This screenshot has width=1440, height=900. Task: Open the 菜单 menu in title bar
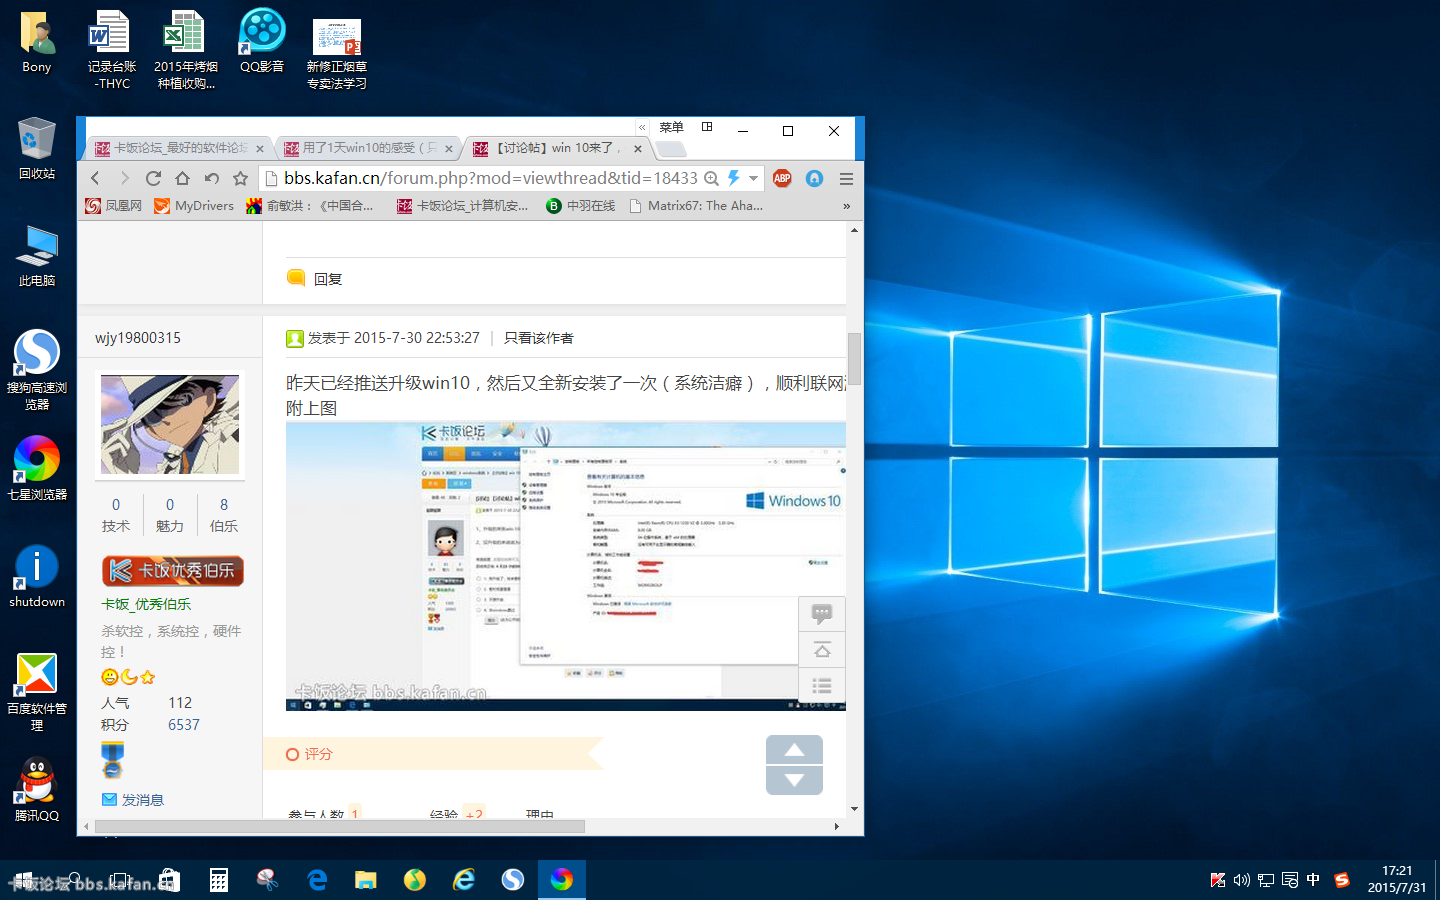[x=671, y=127]
